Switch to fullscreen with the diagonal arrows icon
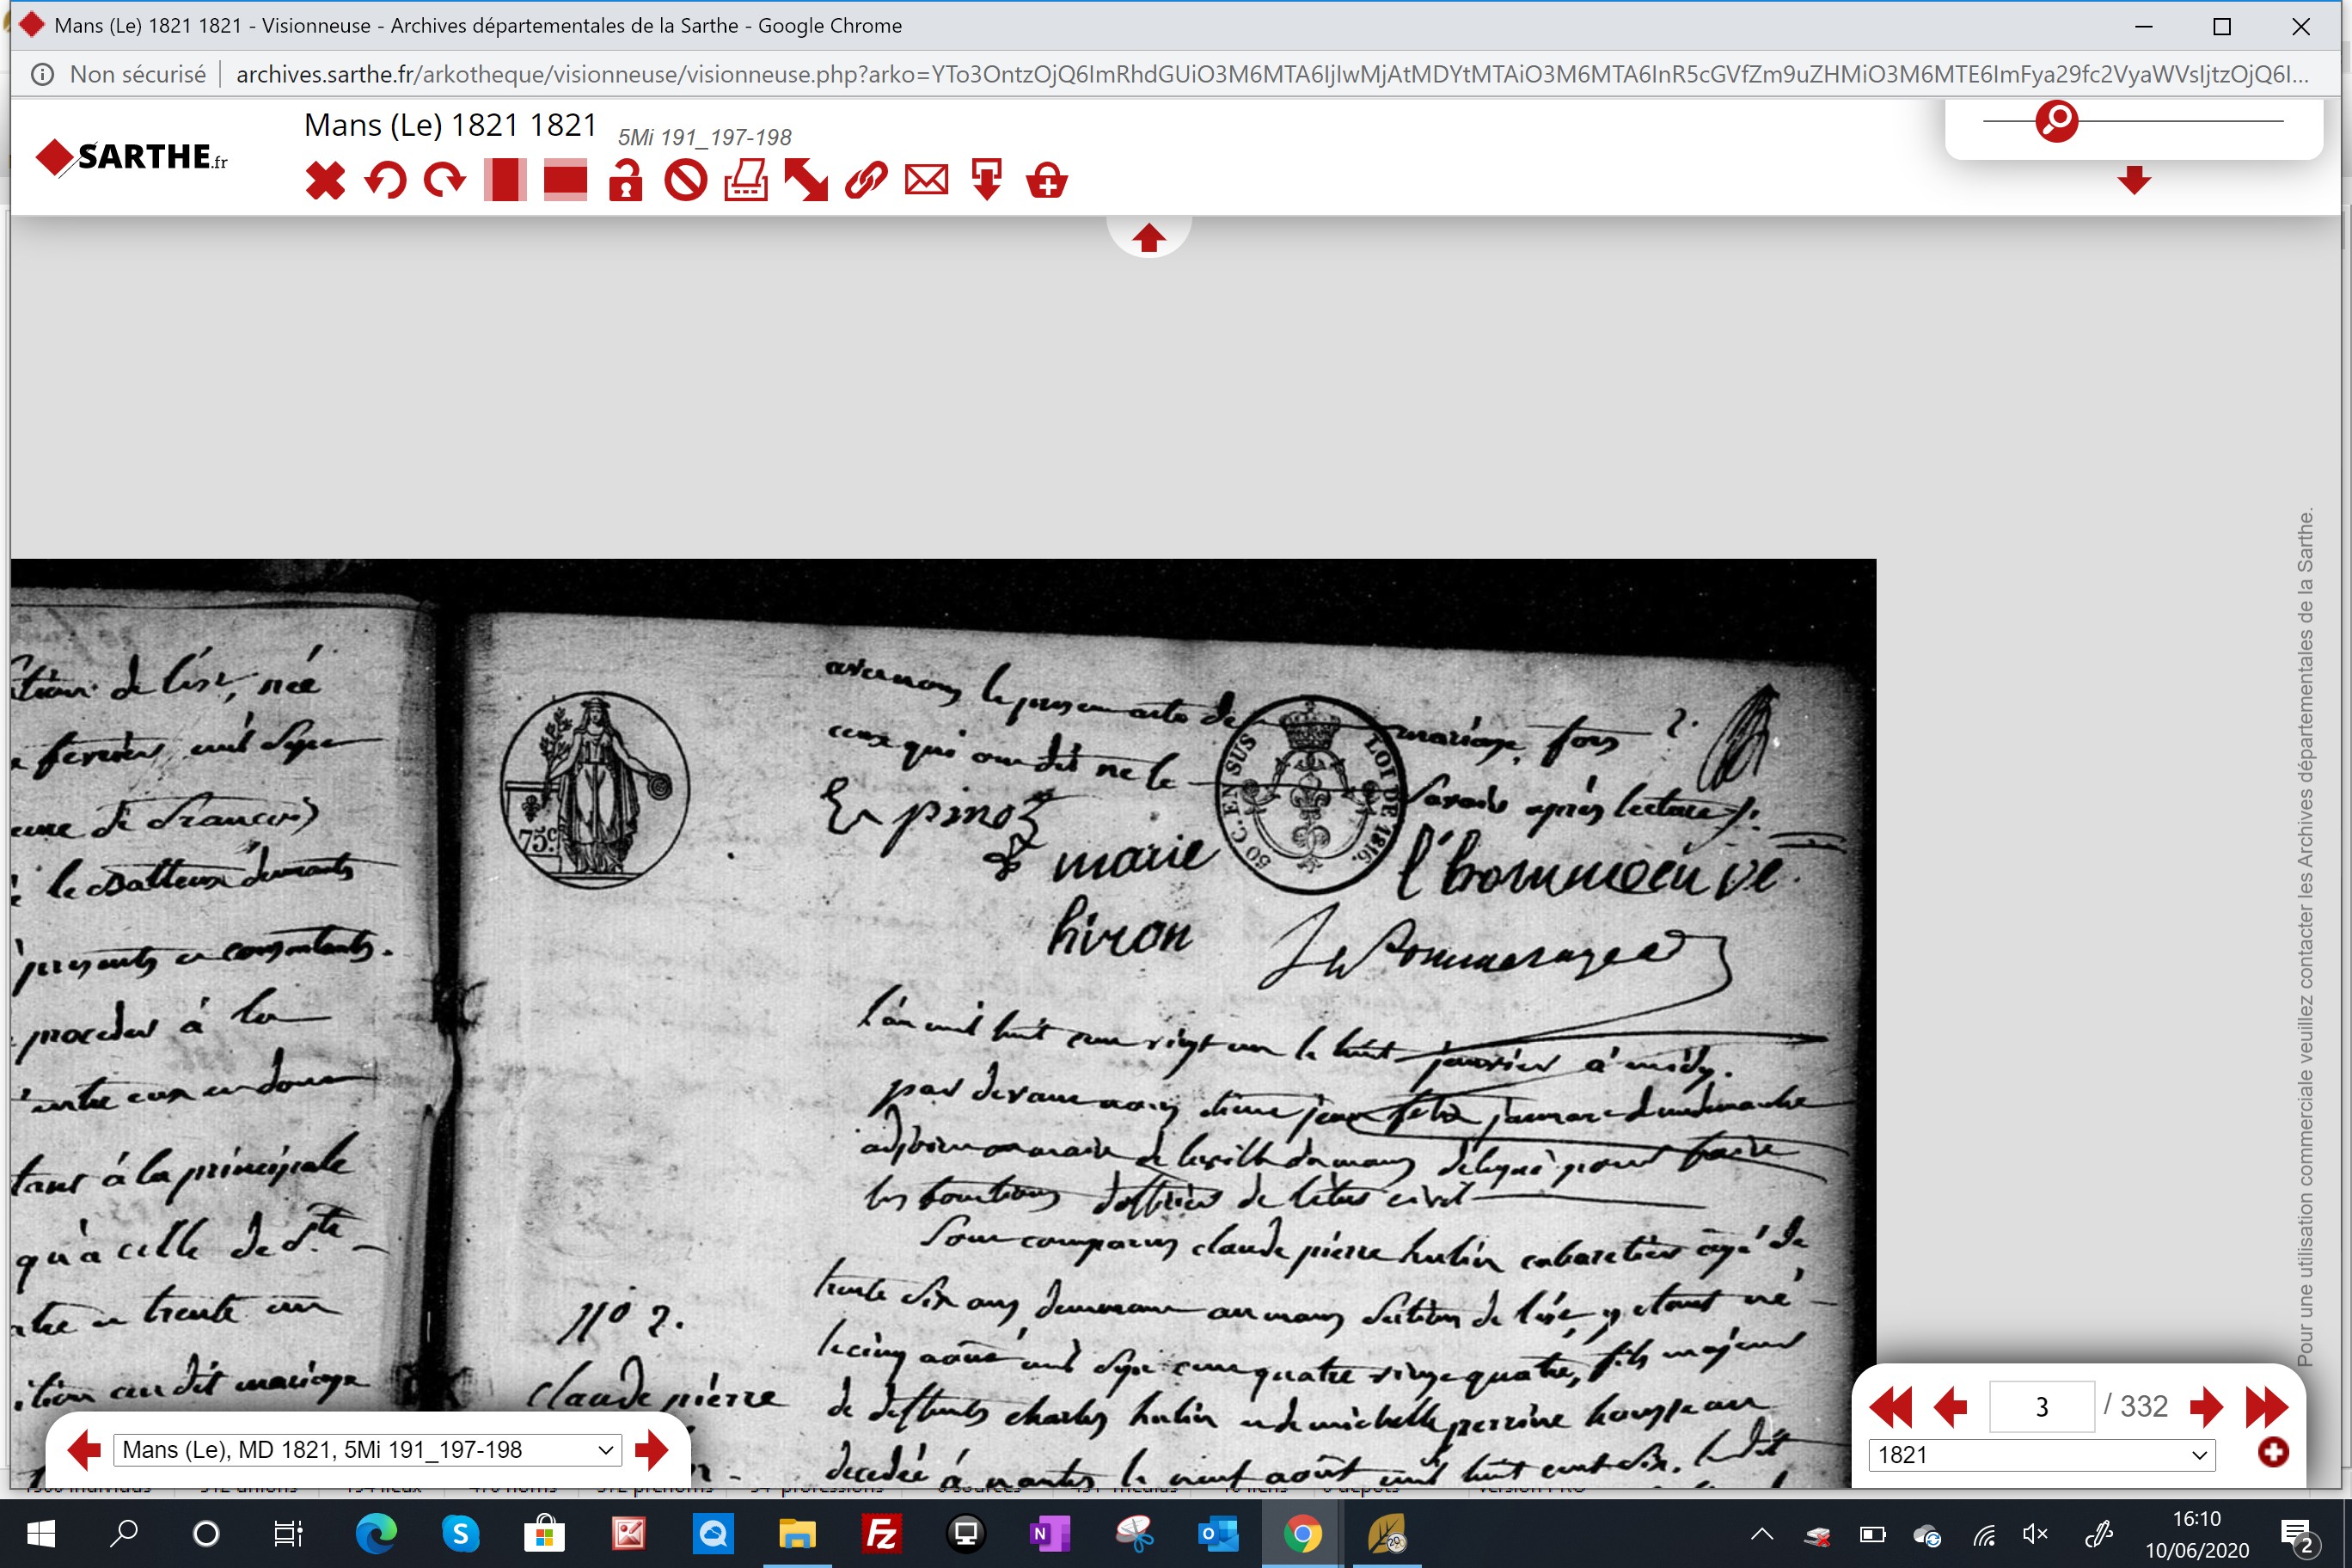This screenshot has width=2352, height=1568. (x=806, y=181)
